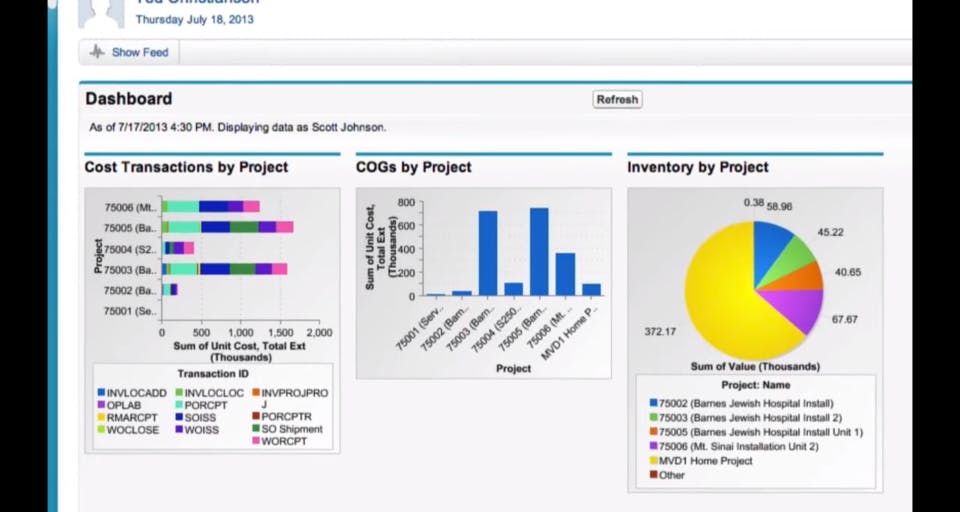
Task: Open the Show Feed link
Action: point(140,53)
